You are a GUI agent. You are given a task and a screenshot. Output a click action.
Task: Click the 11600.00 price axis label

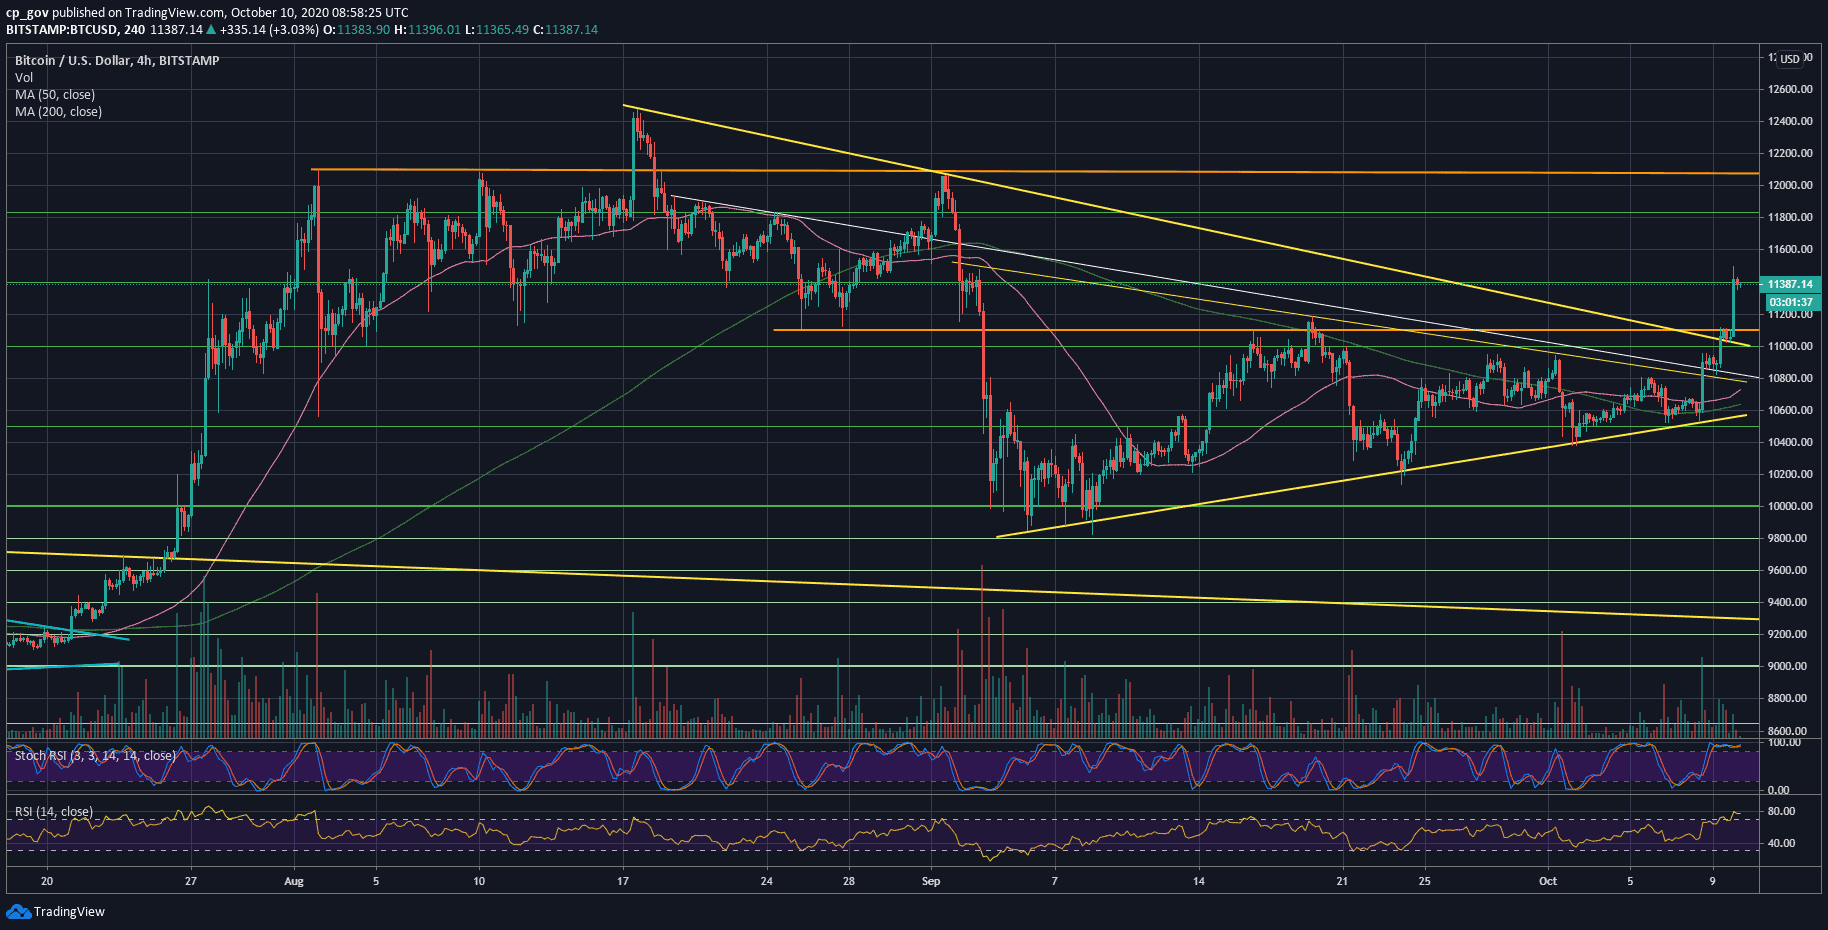(x=1790, y=249)
